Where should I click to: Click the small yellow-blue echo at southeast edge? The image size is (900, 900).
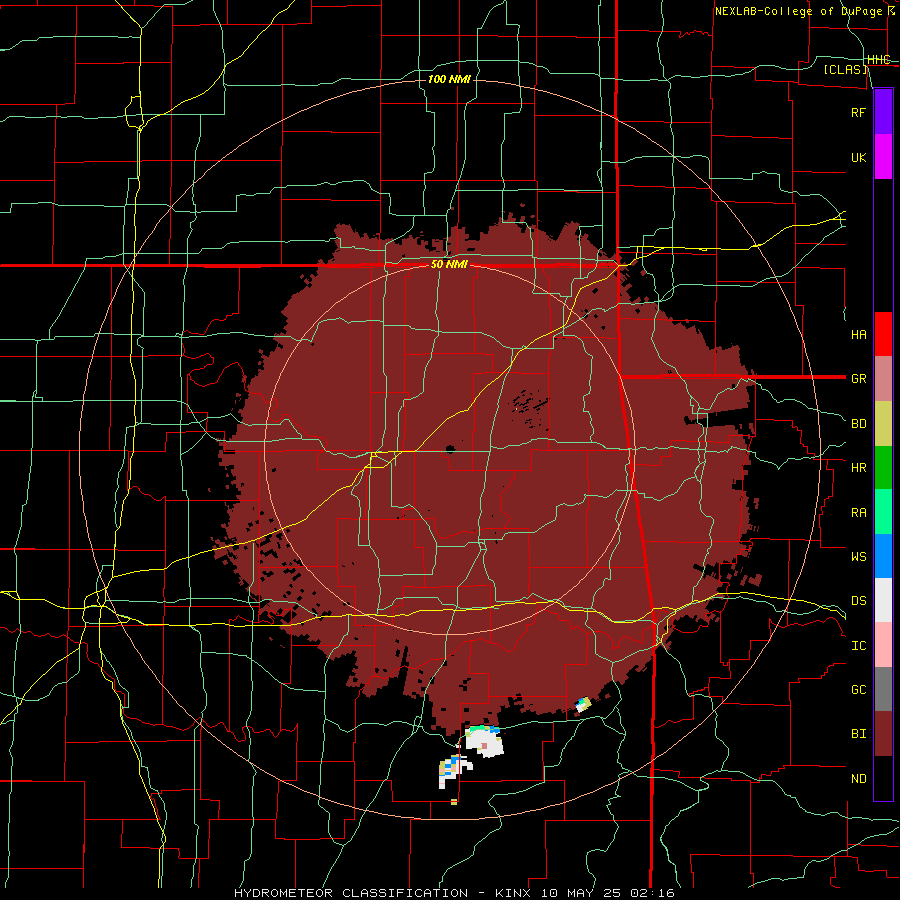point(583,704)
